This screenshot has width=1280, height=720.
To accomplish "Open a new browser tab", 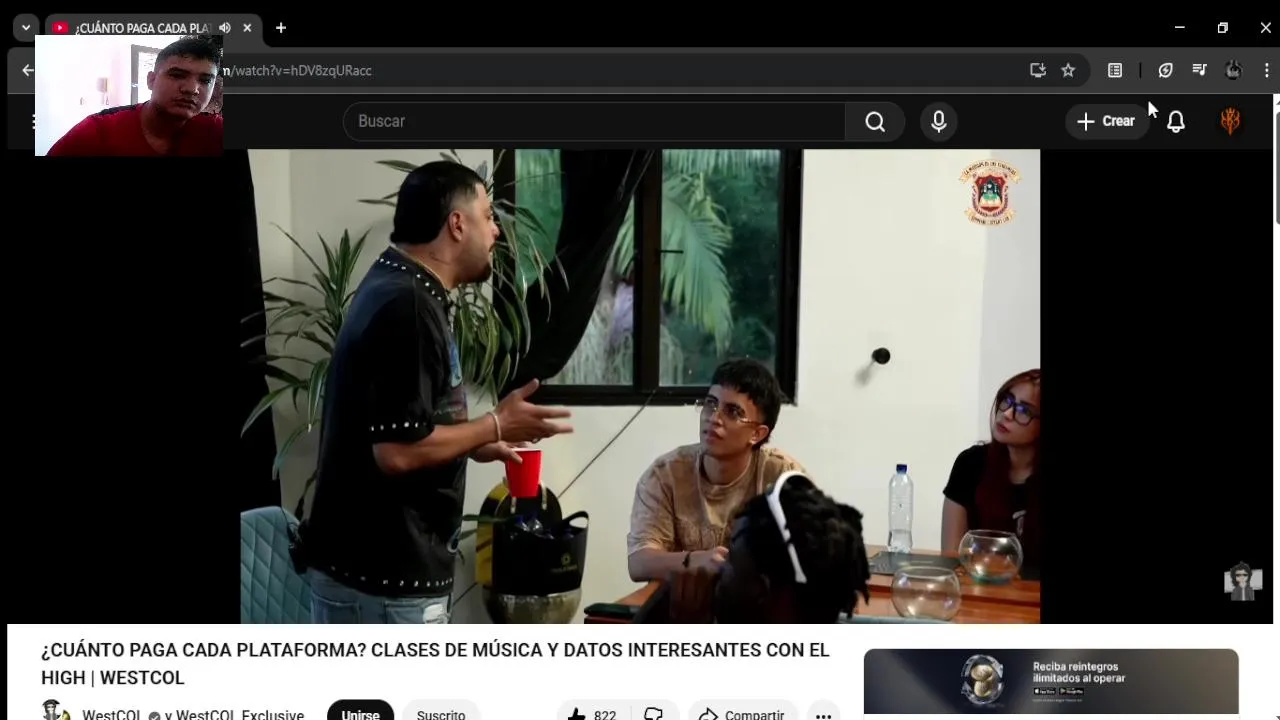I will 281,28.
